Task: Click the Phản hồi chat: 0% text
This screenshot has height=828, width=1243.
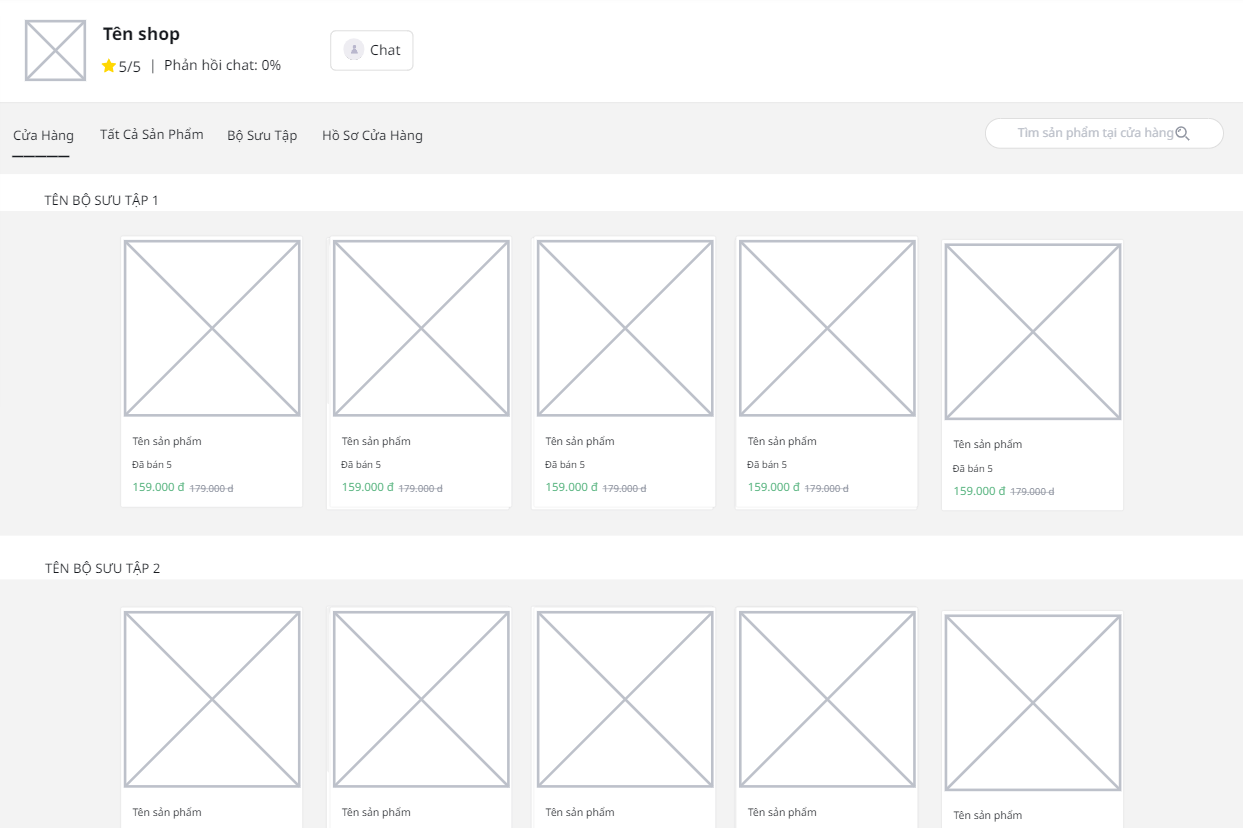Action: 222,65
